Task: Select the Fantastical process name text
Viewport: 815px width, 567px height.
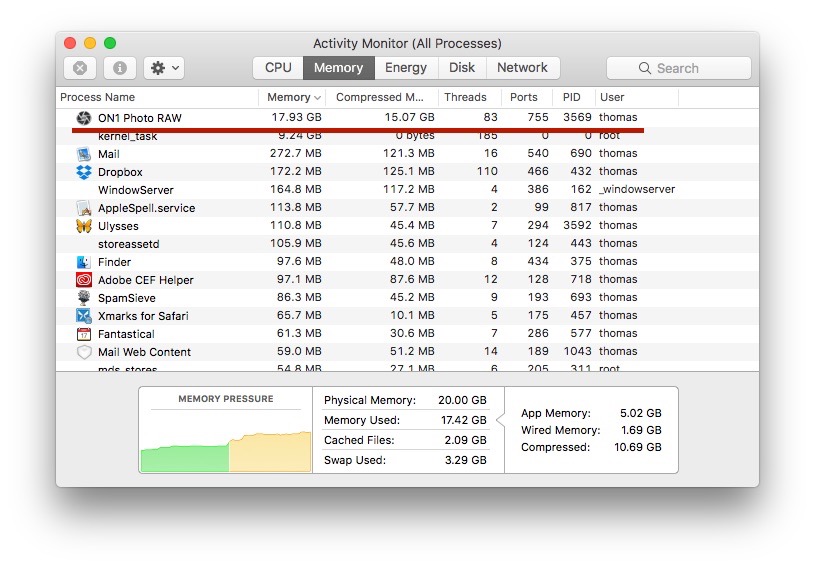Action: (126, 334)
